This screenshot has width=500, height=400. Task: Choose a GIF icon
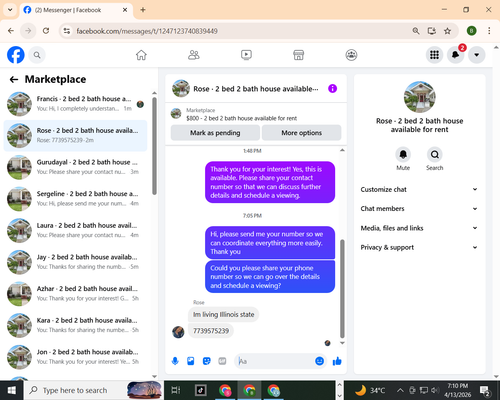click(x=222, y=361)
